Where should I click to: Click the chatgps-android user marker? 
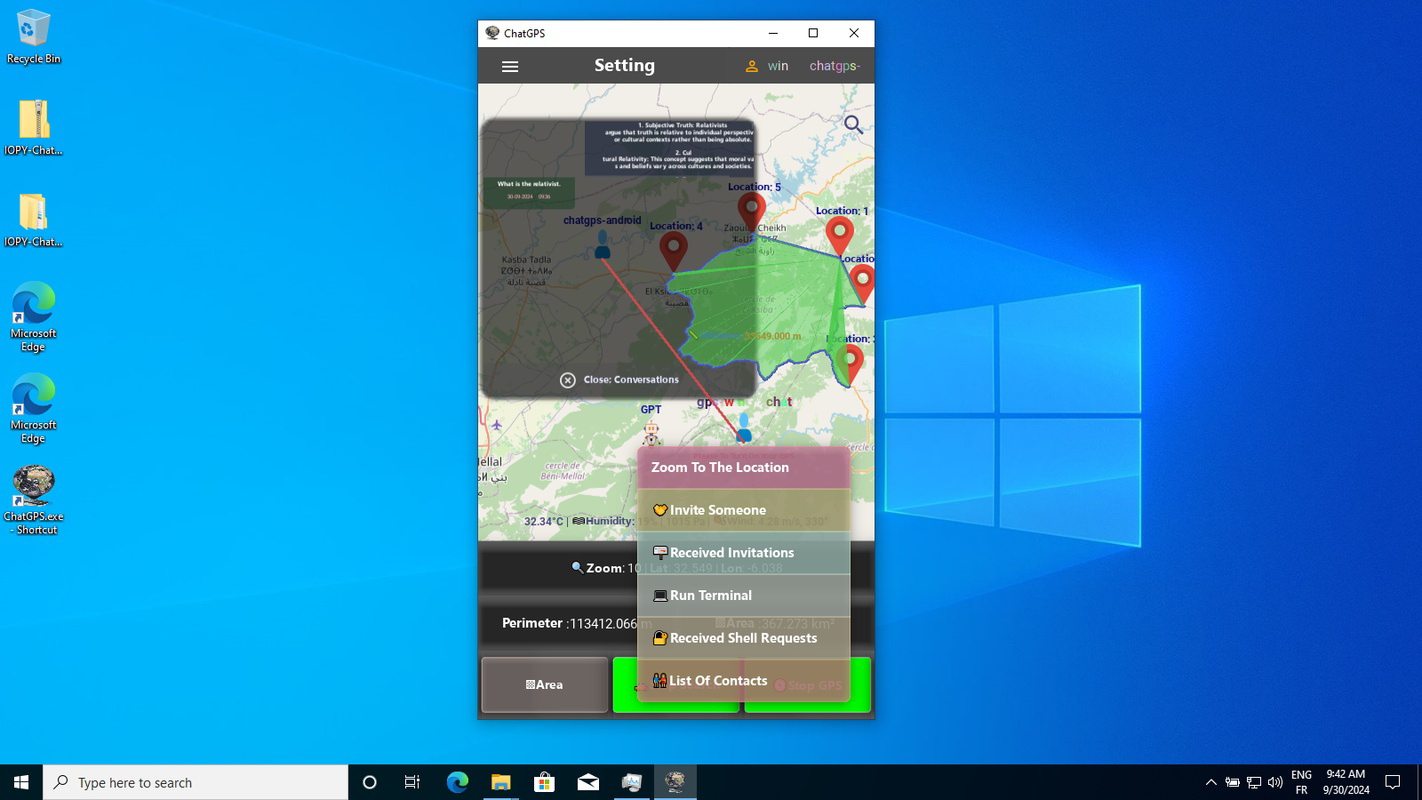click(602, 244)
